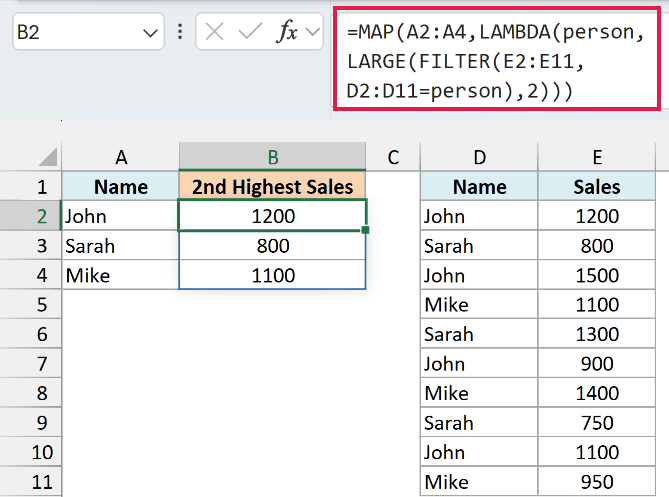Image resolution: width=669 pixels, height=497 pixels.
Task: Select row 5 header
Action: (x=31, y=304)
